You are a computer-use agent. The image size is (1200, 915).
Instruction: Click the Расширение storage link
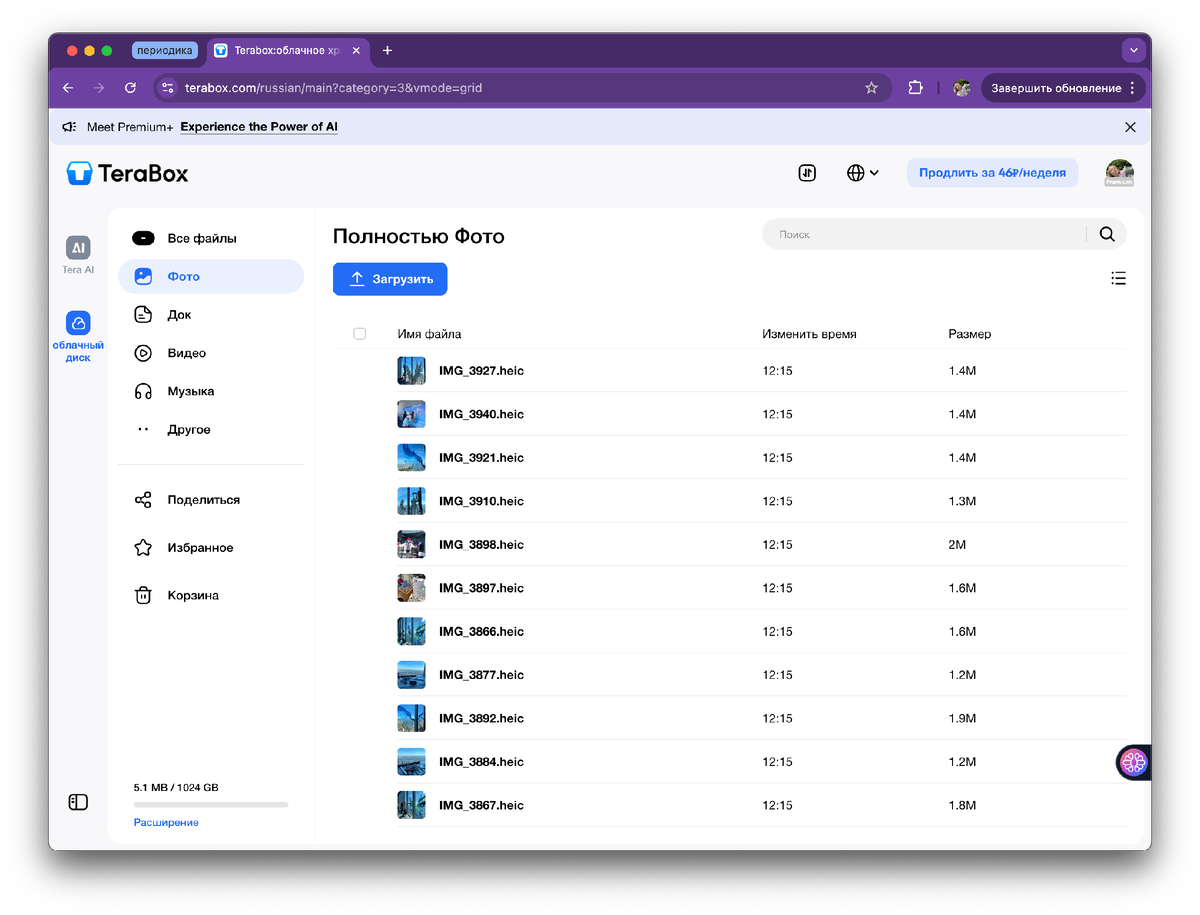(x=166, y=822)
